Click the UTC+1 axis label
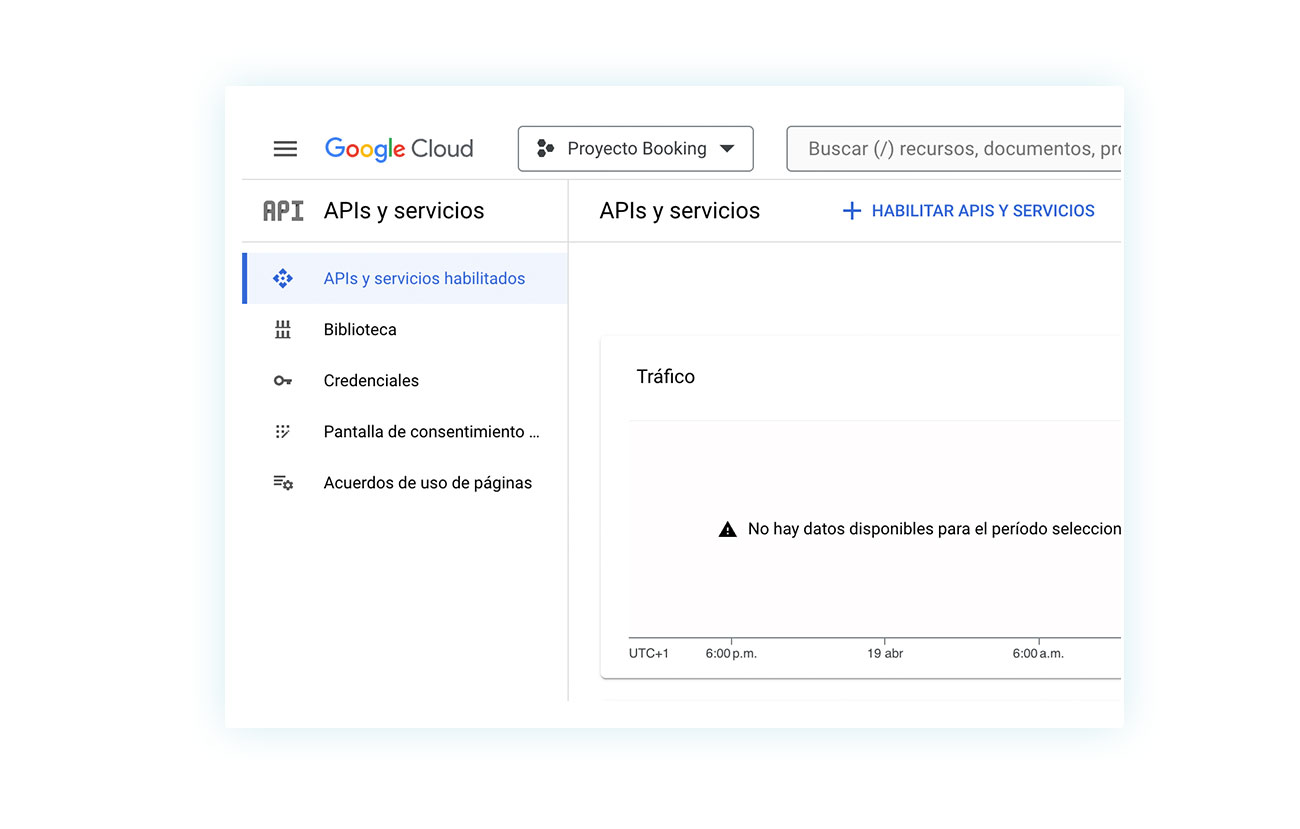Screen dimensions: 1300x829 coord(649,654)
